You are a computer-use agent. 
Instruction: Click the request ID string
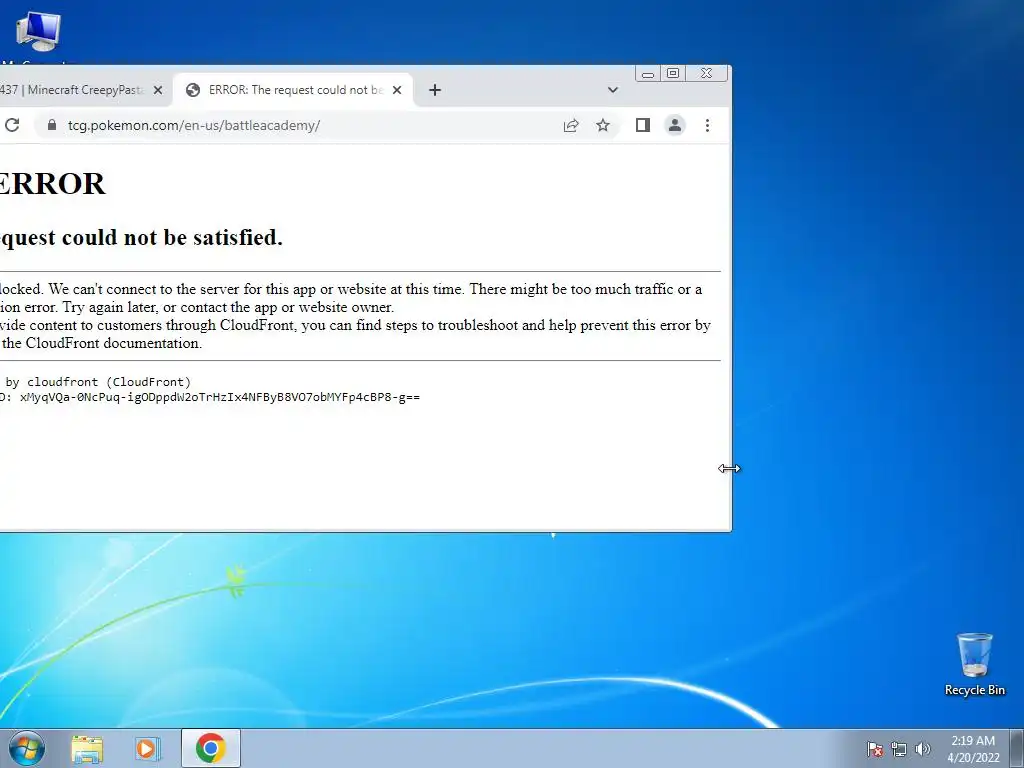point(220,397)
